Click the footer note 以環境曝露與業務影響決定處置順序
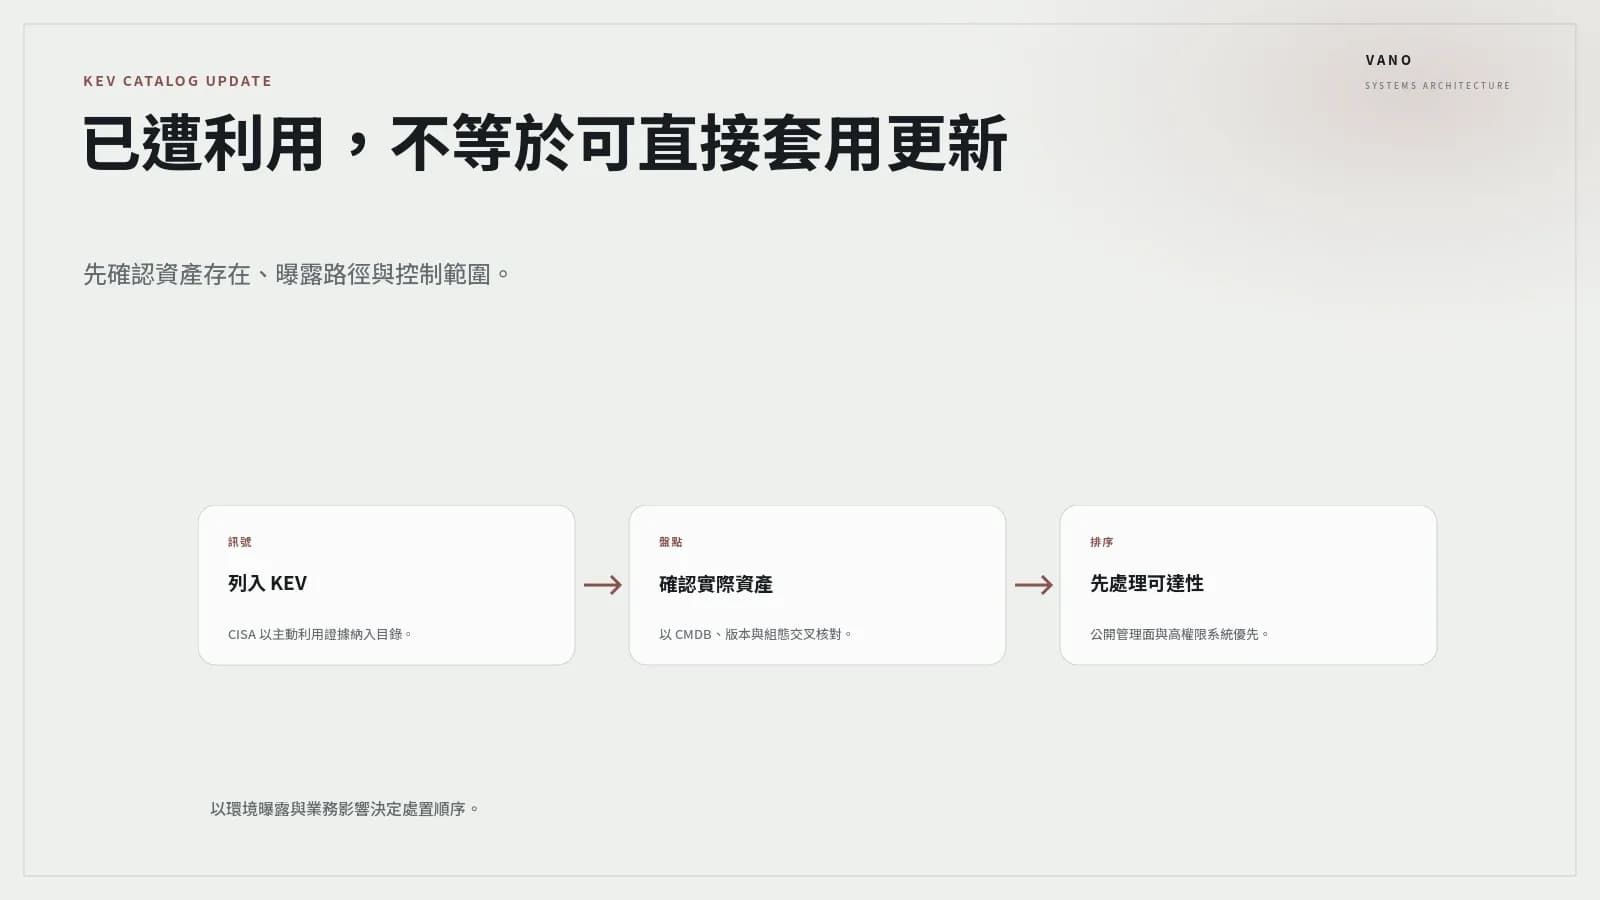 pos(344,809)
